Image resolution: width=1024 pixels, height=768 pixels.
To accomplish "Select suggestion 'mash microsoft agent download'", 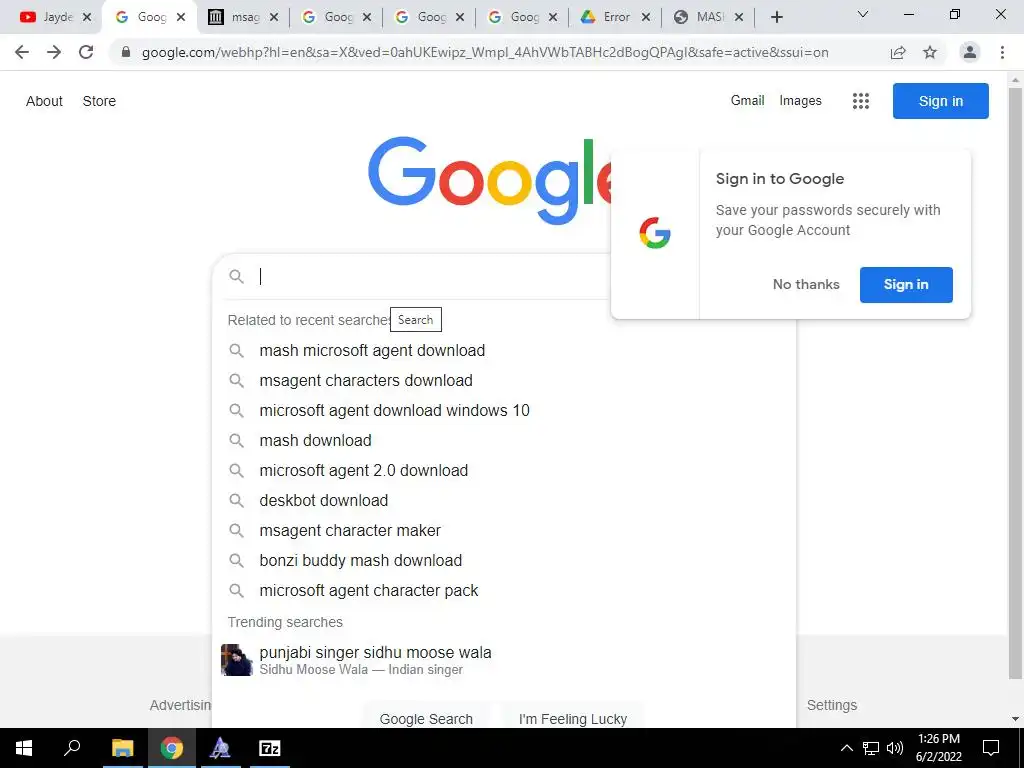I will point(372,351).
